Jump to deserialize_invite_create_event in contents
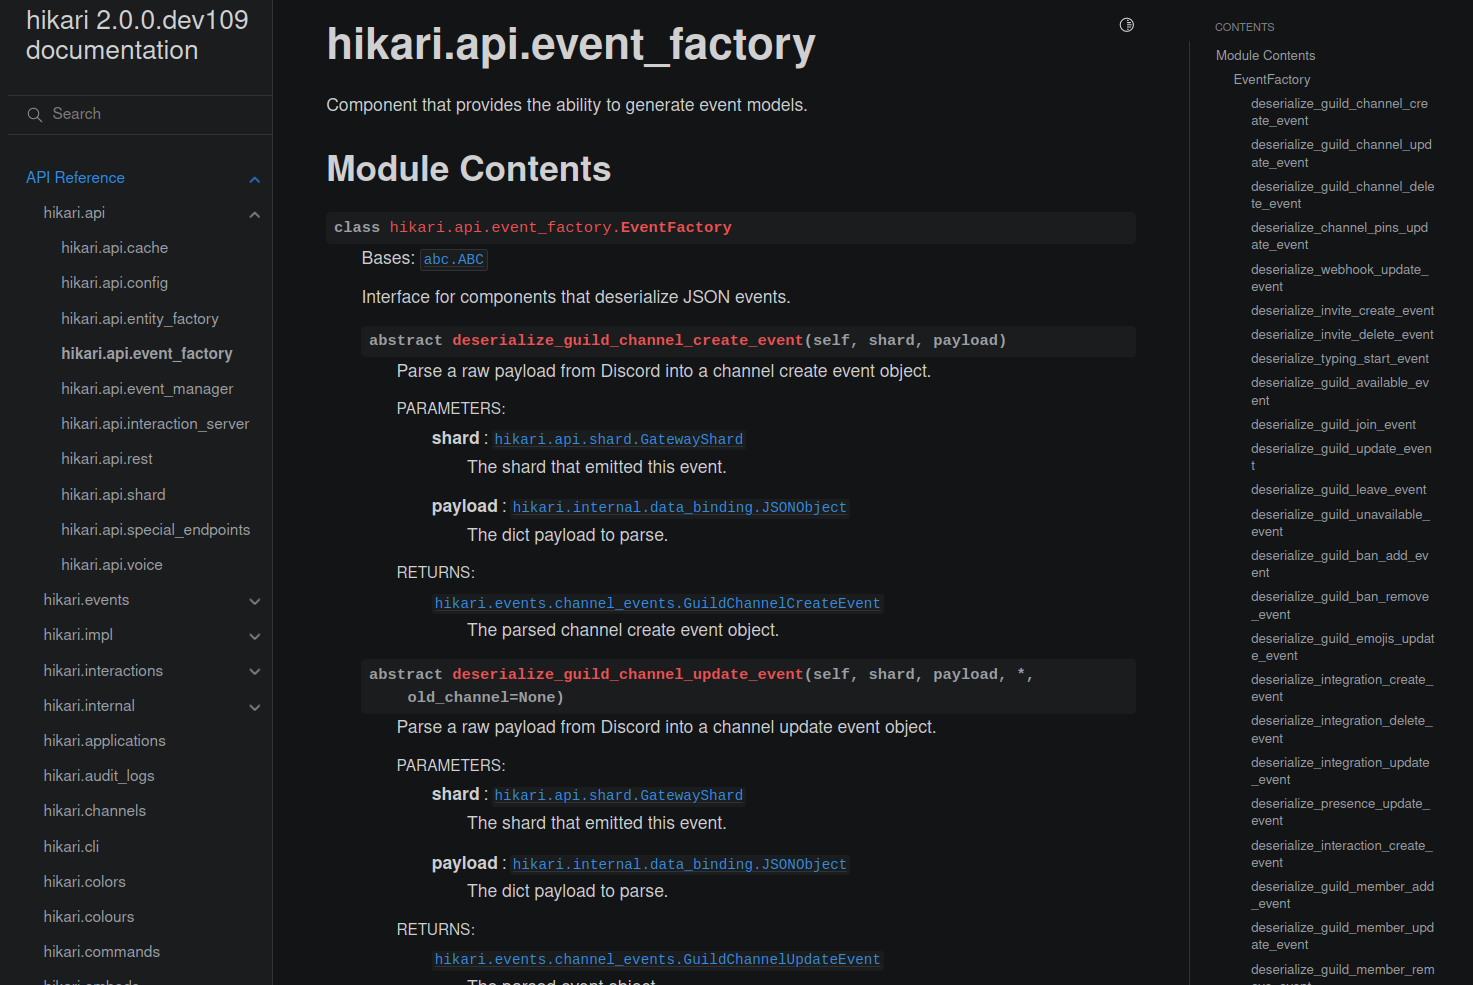This screenshot has width=1473, height=985. (x=1342, y=311)
